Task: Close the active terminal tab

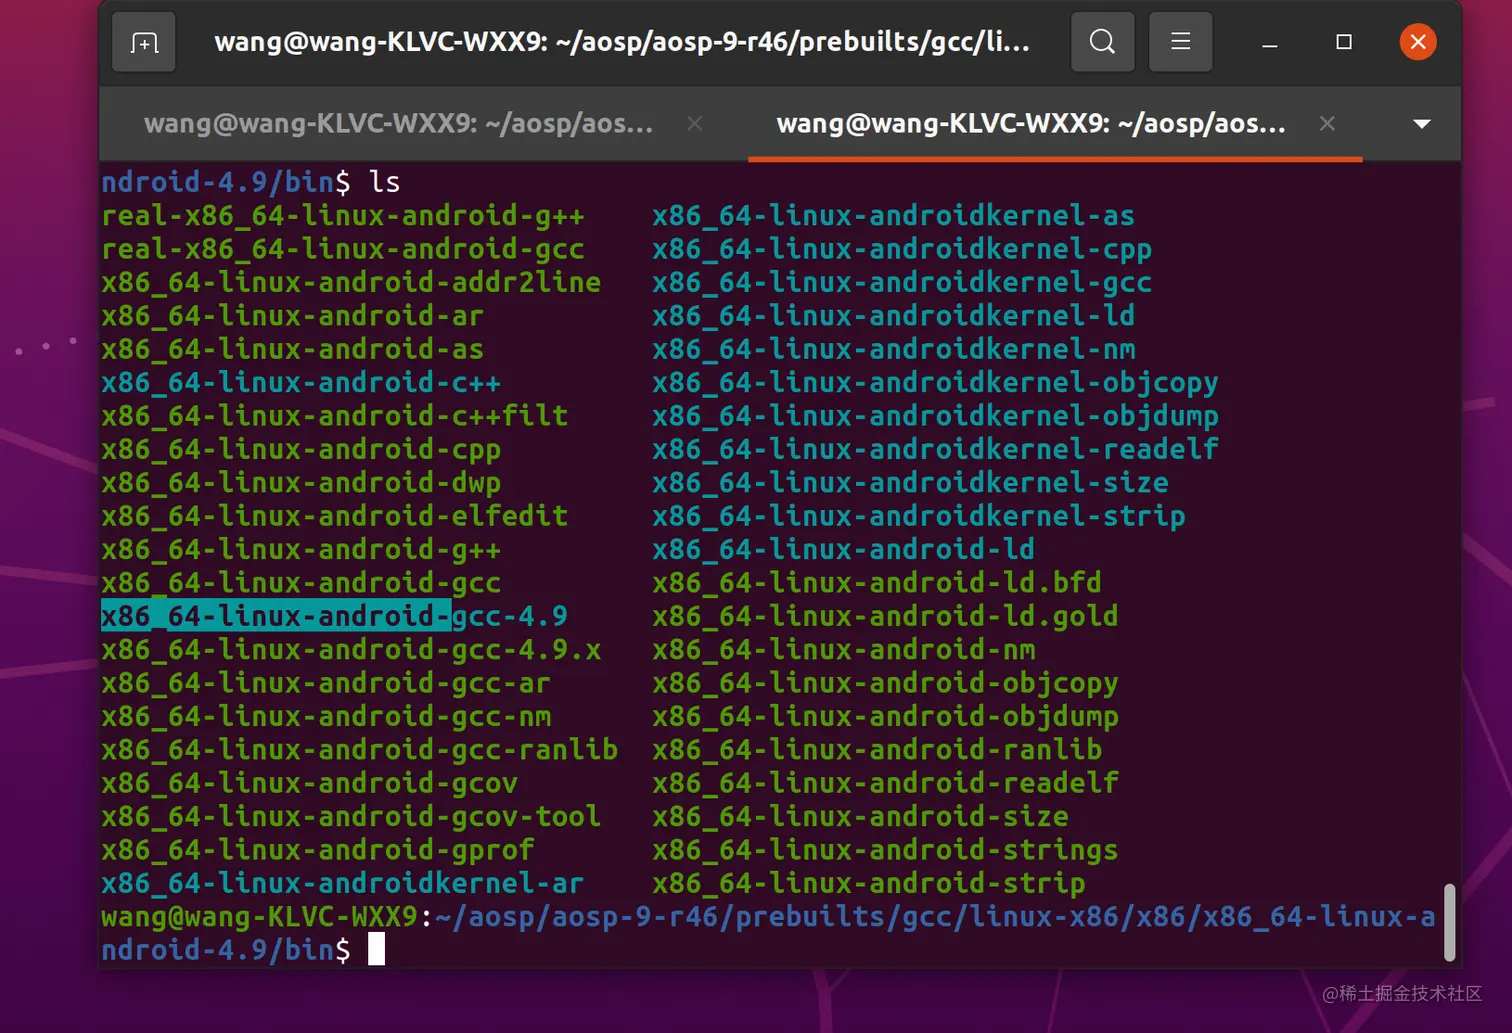Action: [1327, 123]
